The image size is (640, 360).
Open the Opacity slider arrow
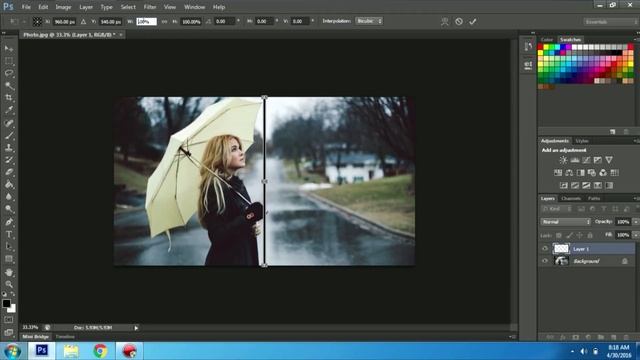pyautogui.click(x=636, y=222)
